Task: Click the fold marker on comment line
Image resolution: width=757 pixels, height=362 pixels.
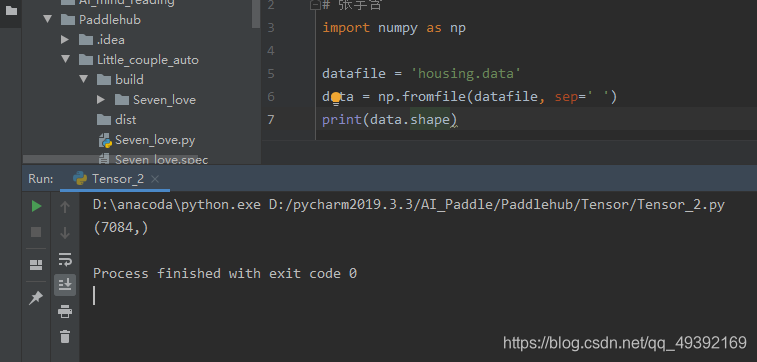Action: 315,5
